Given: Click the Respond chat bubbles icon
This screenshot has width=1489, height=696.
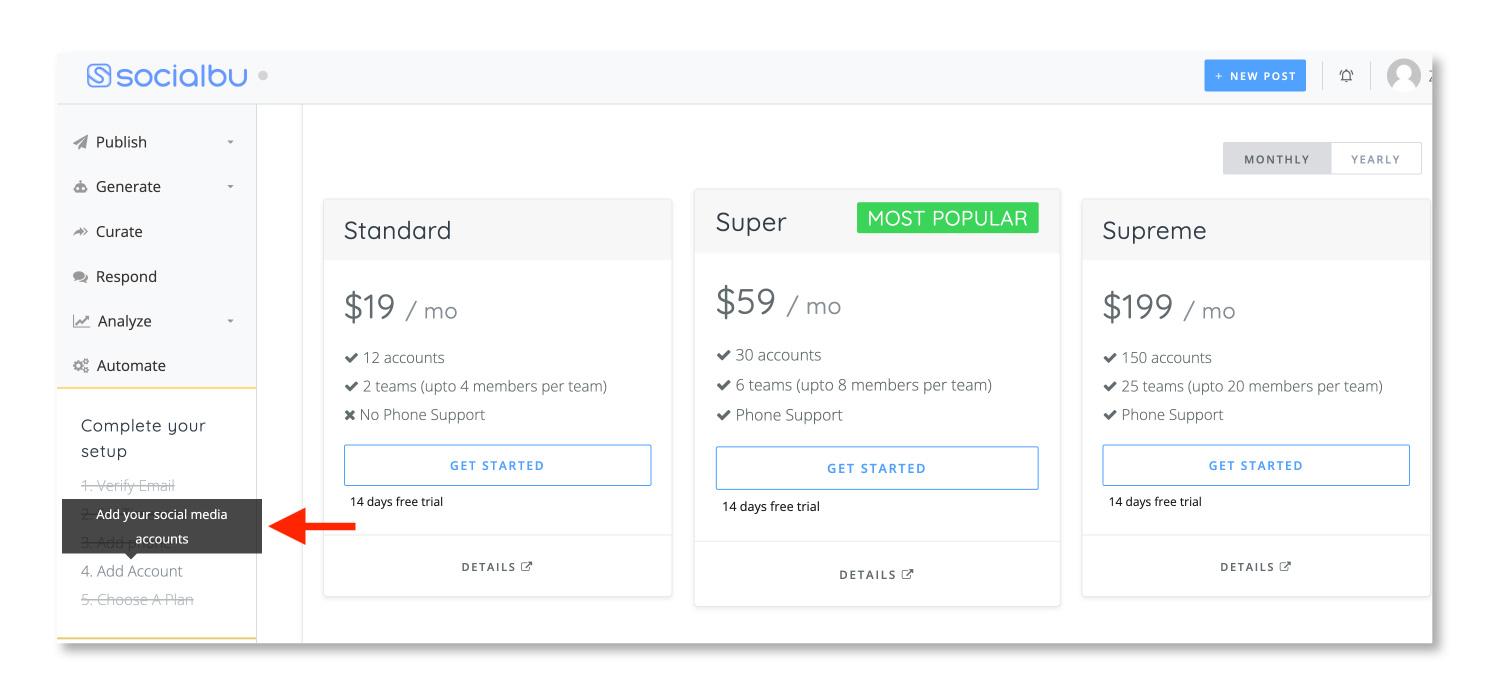Looking at the screenshot, I should tap(81, 277).
